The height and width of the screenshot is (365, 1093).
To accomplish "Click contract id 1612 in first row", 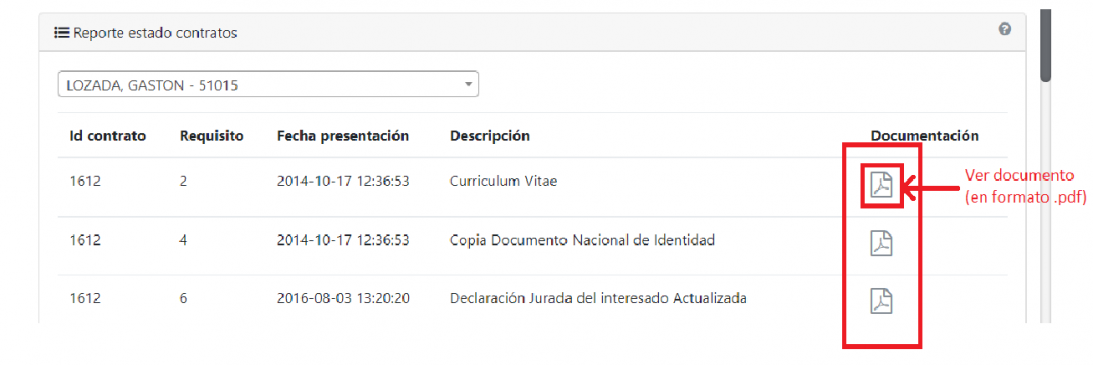I will coord(85,182).
